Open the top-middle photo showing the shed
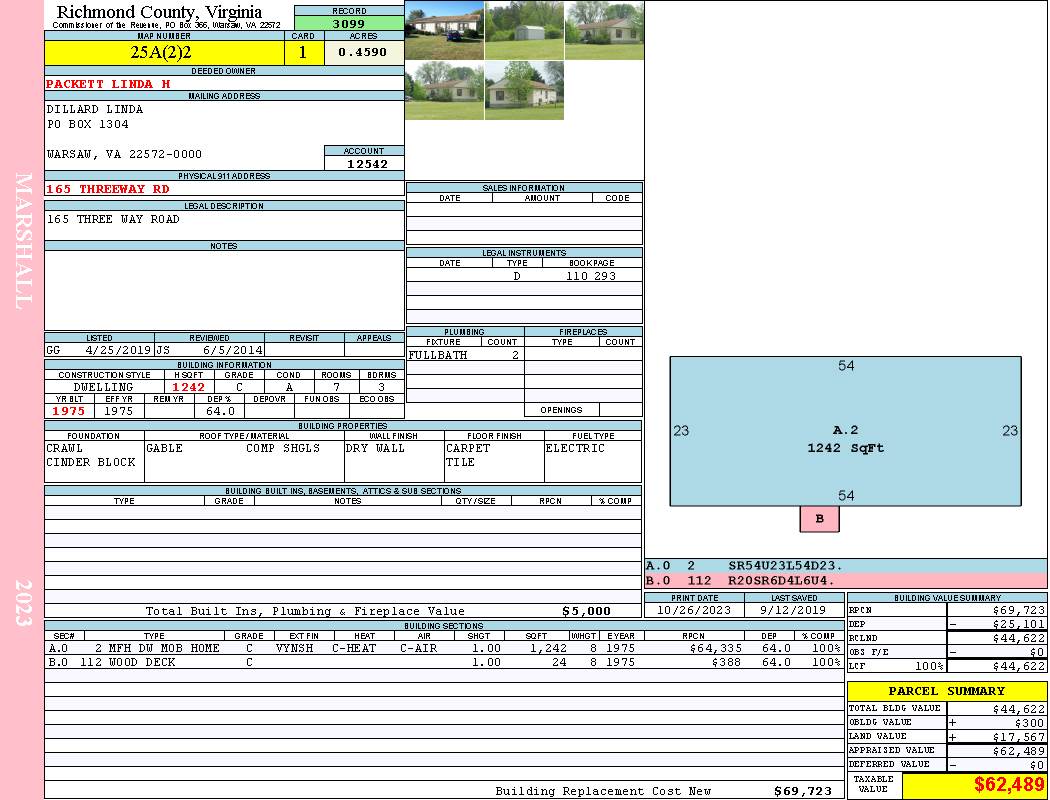 pos(524,29)
